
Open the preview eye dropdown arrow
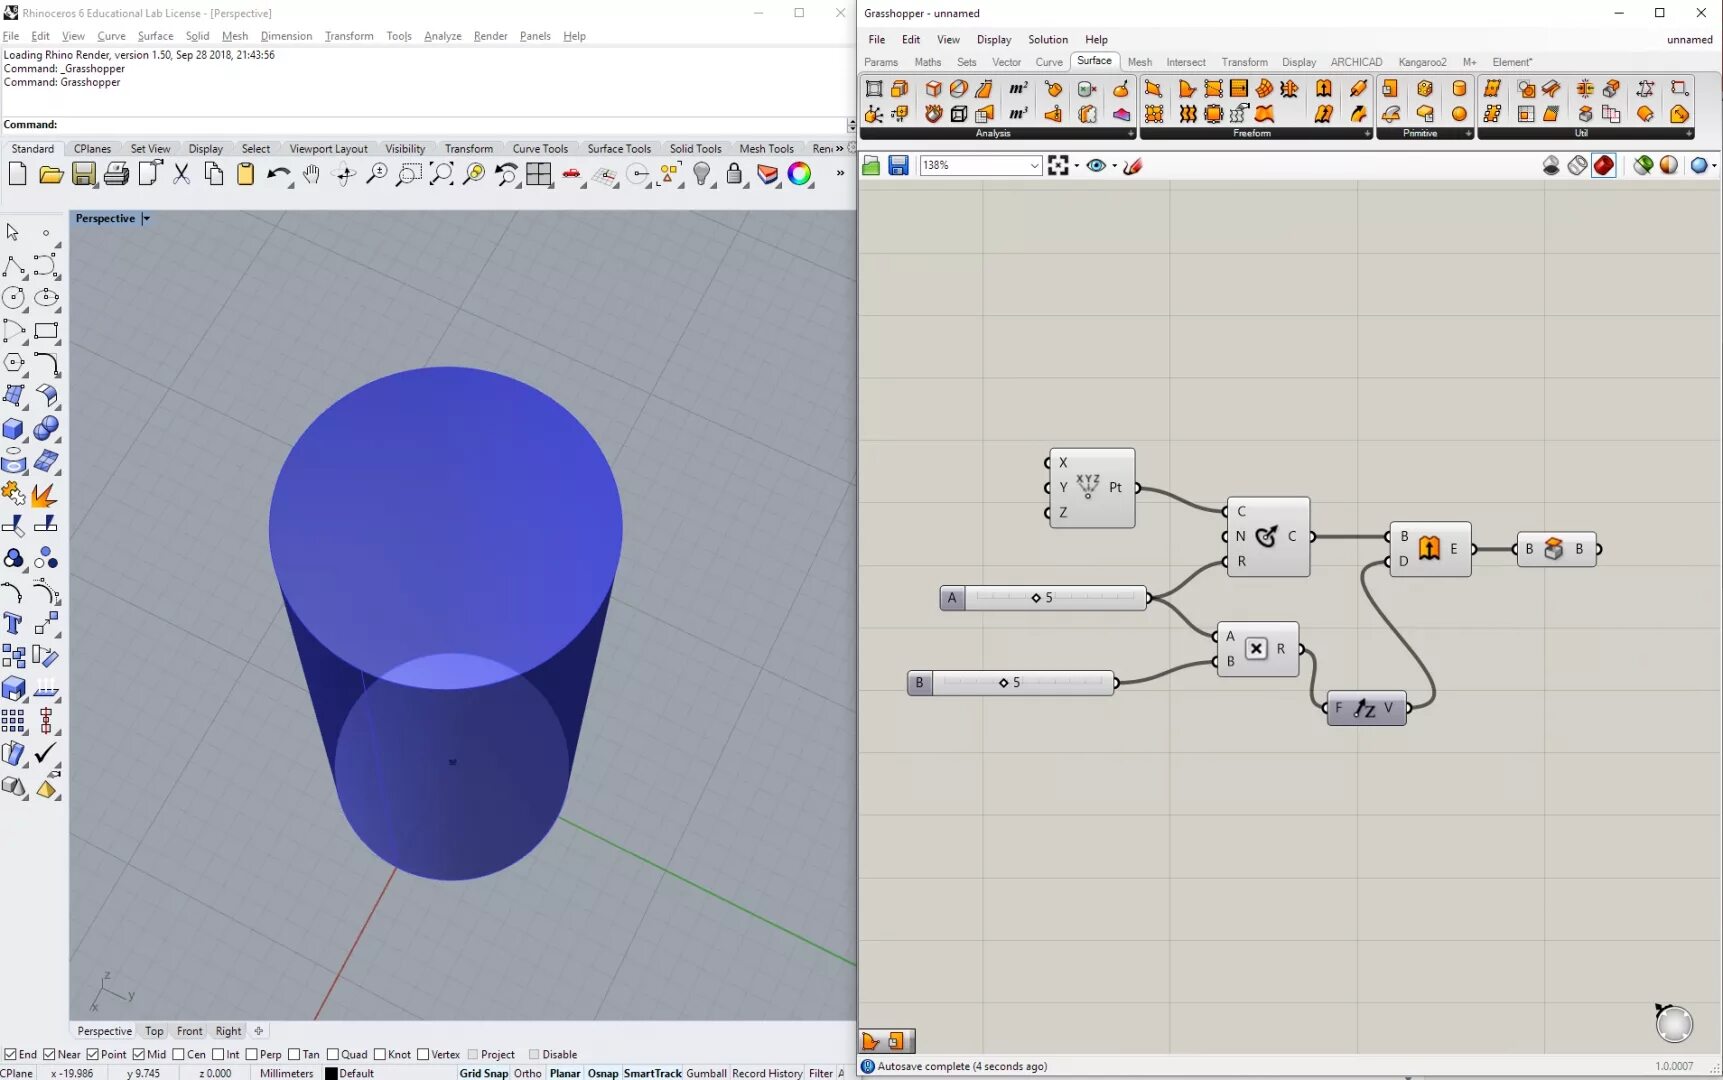click(x=1114, y=166)
